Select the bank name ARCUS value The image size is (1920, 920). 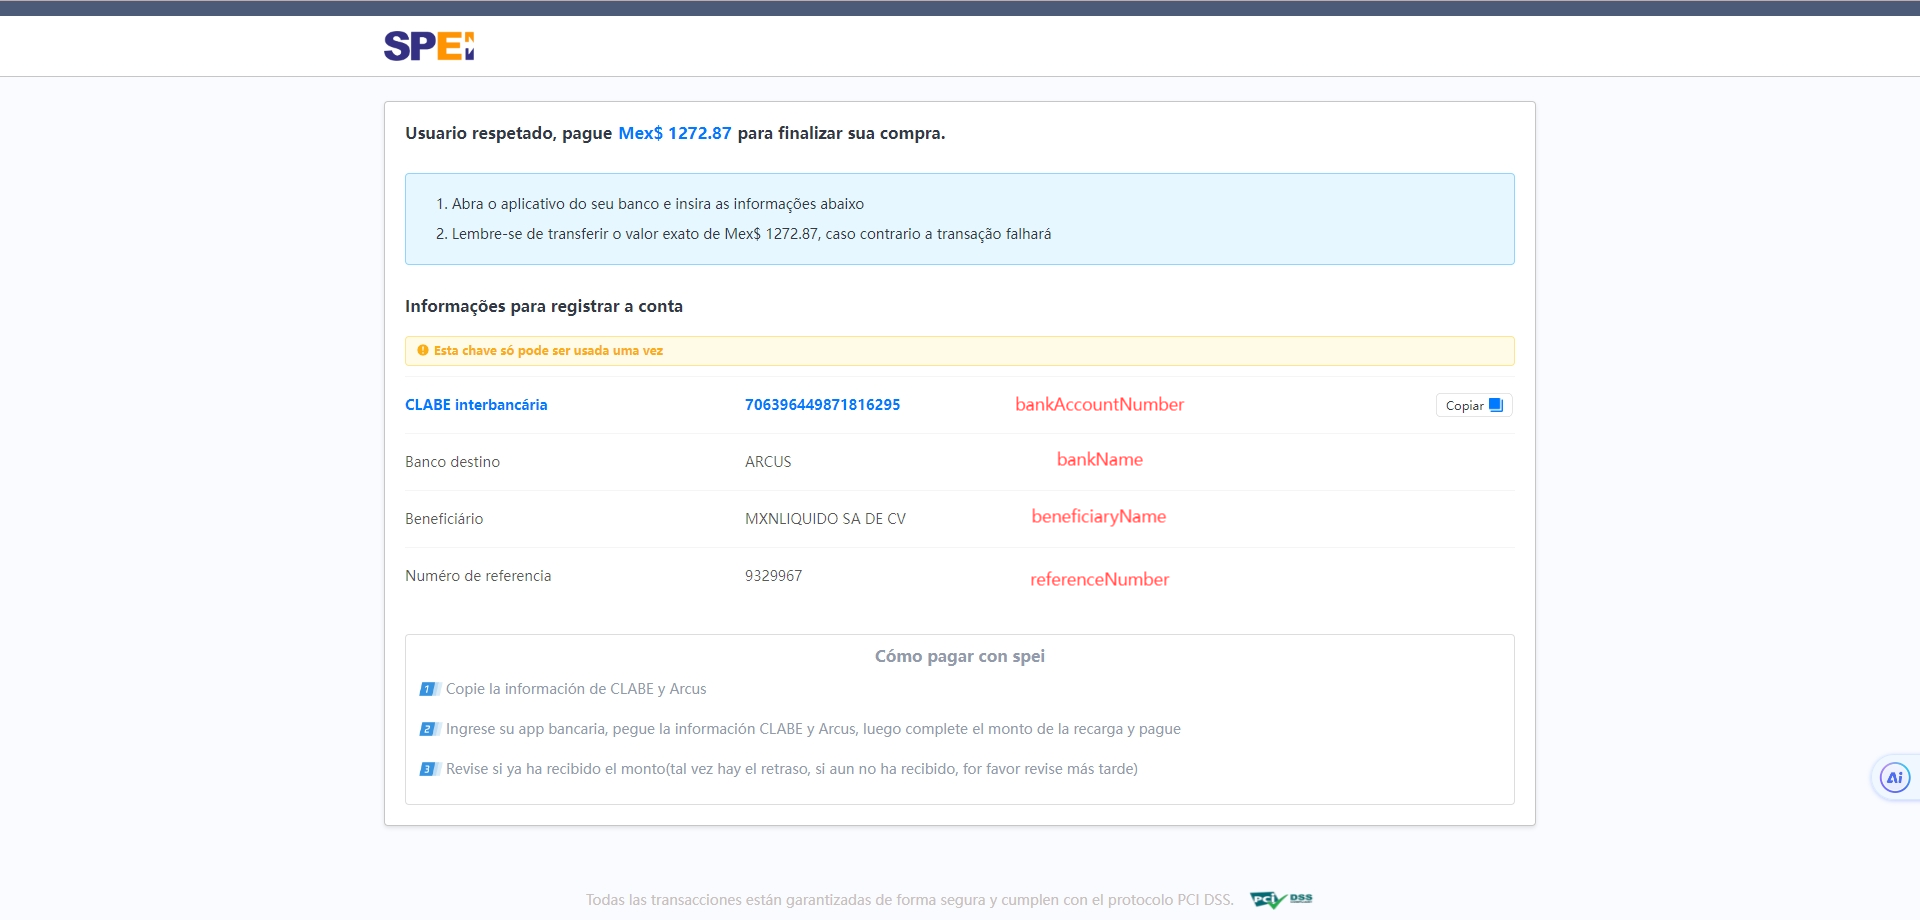pos(768,462)
